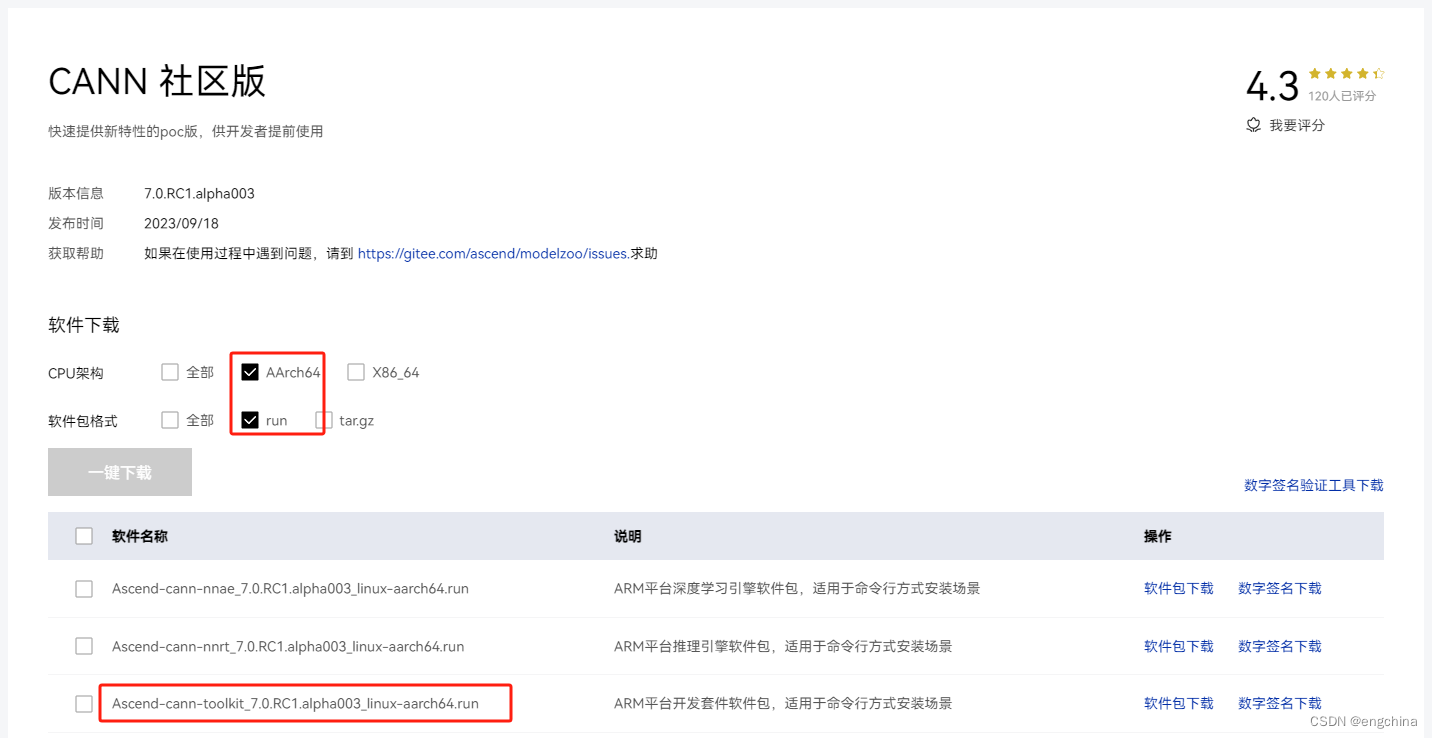Click the 软件名称 column header
1432x738 pixels.
pyautogui.click(x=140, y=536)
